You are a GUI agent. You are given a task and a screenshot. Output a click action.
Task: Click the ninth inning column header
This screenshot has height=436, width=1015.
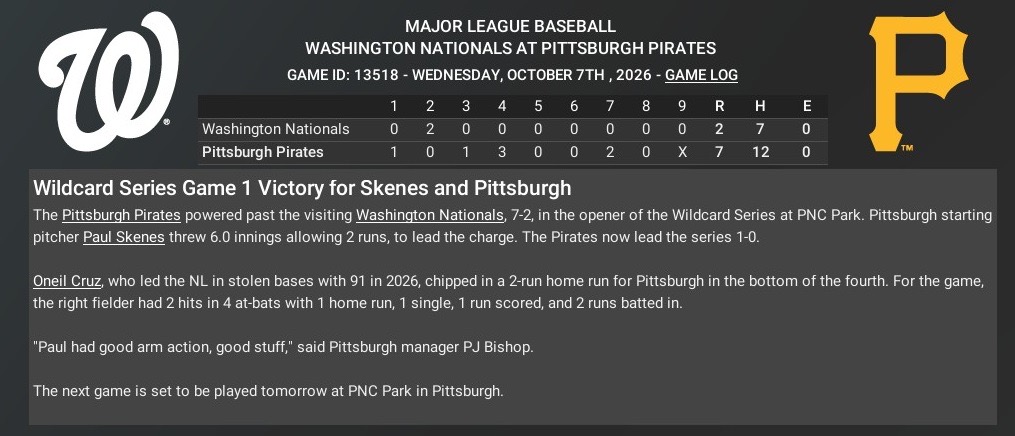tap(682, 106)
